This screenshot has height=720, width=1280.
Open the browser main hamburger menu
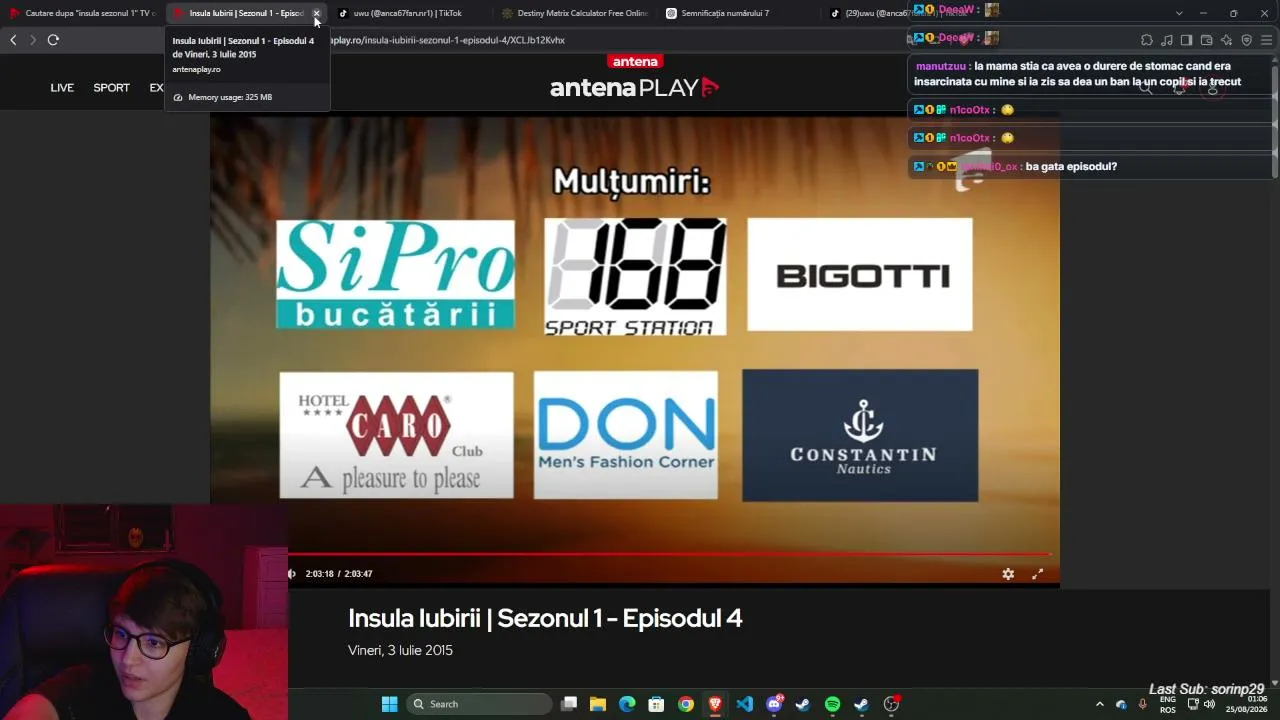[1266, 40]
